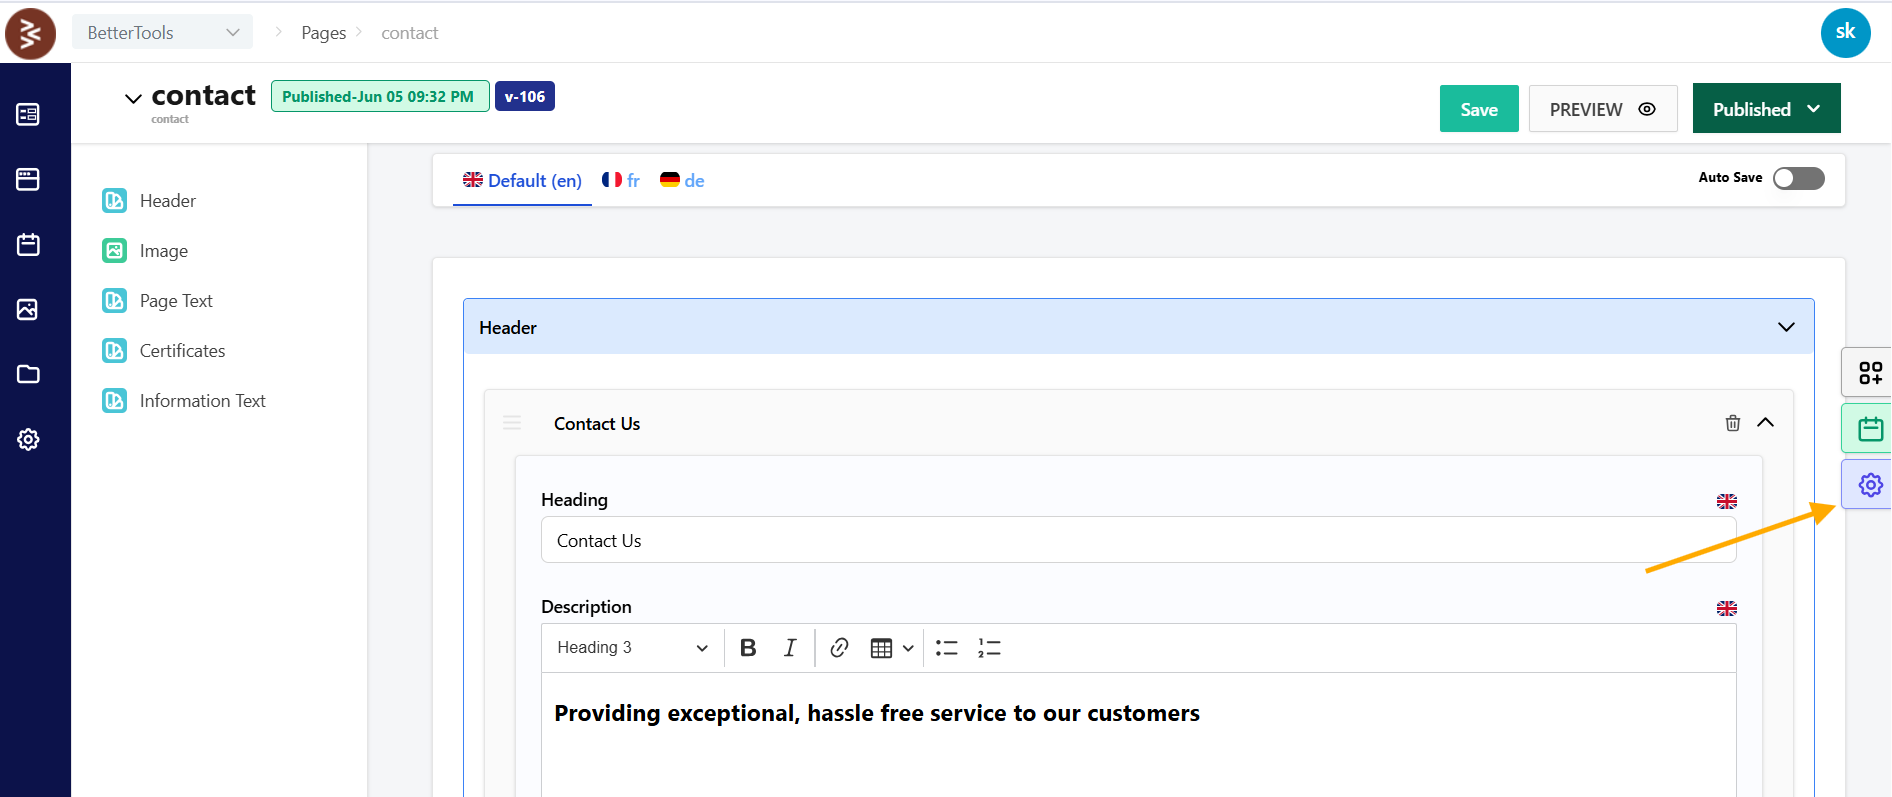
Task: Open settings gear on right panel
Action: pos(1869,485)
